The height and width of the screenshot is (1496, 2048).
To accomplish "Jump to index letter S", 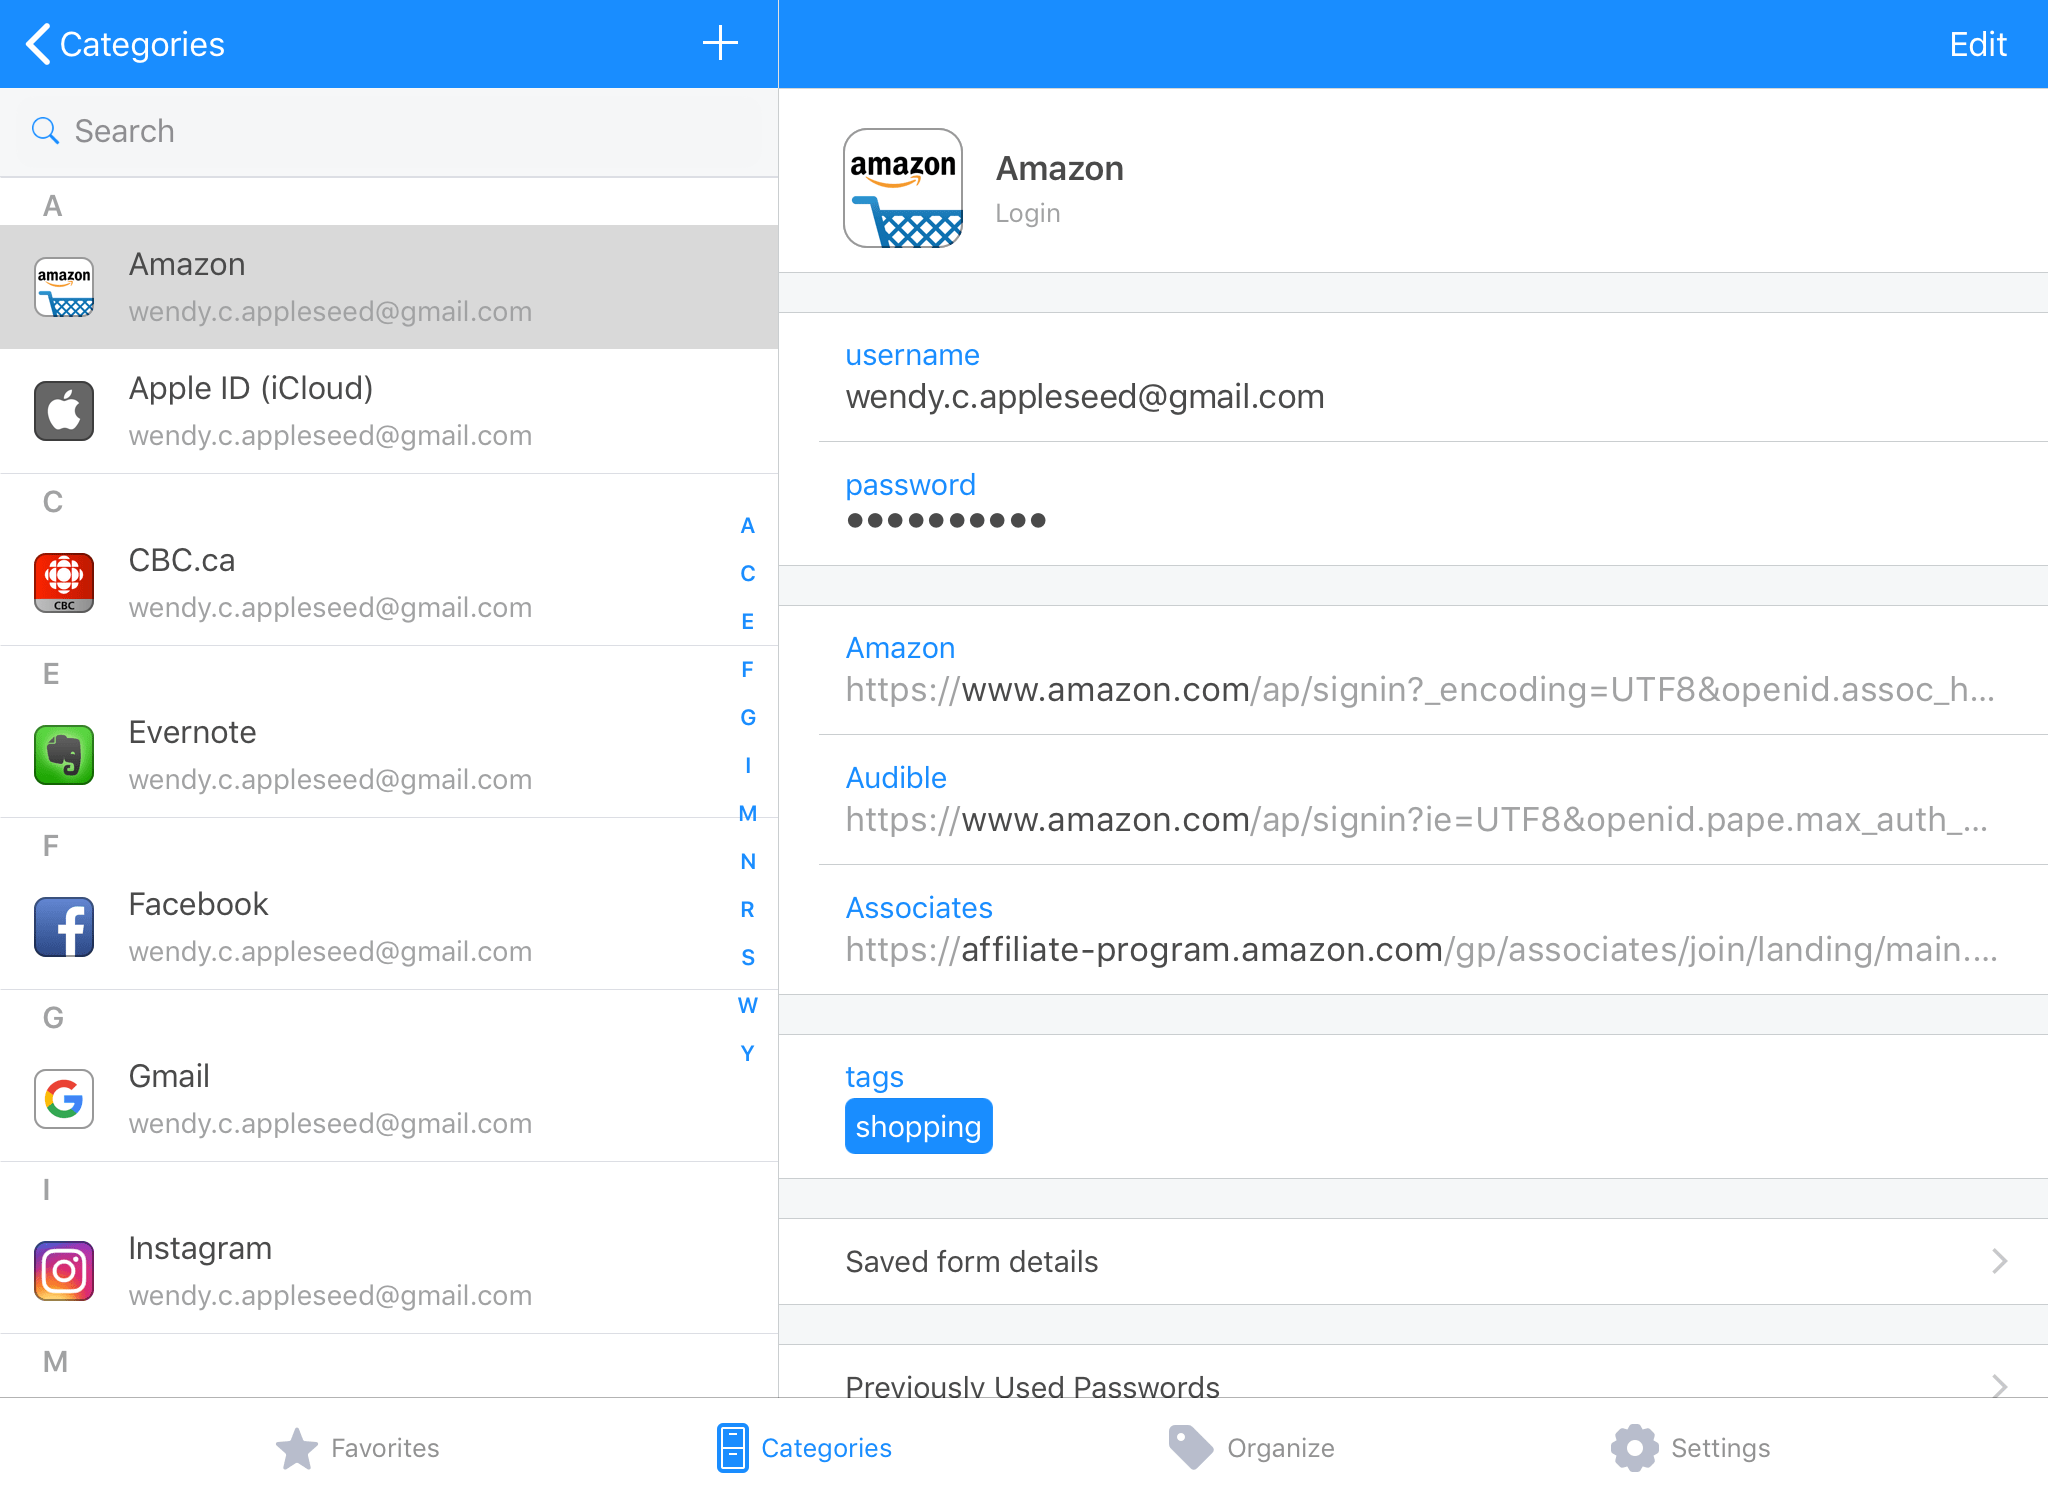I will pyautogui.click(x=747, y=958).
